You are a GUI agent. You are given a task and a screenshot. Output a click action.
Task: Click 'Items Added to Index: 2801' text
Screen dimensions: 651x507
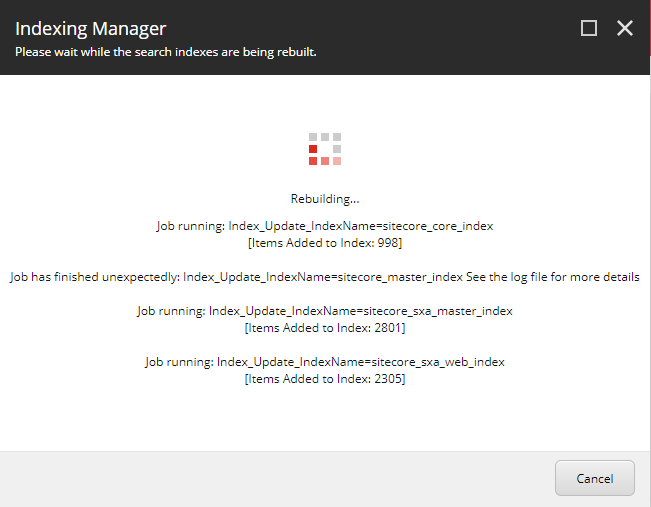(x=325, y=328)
